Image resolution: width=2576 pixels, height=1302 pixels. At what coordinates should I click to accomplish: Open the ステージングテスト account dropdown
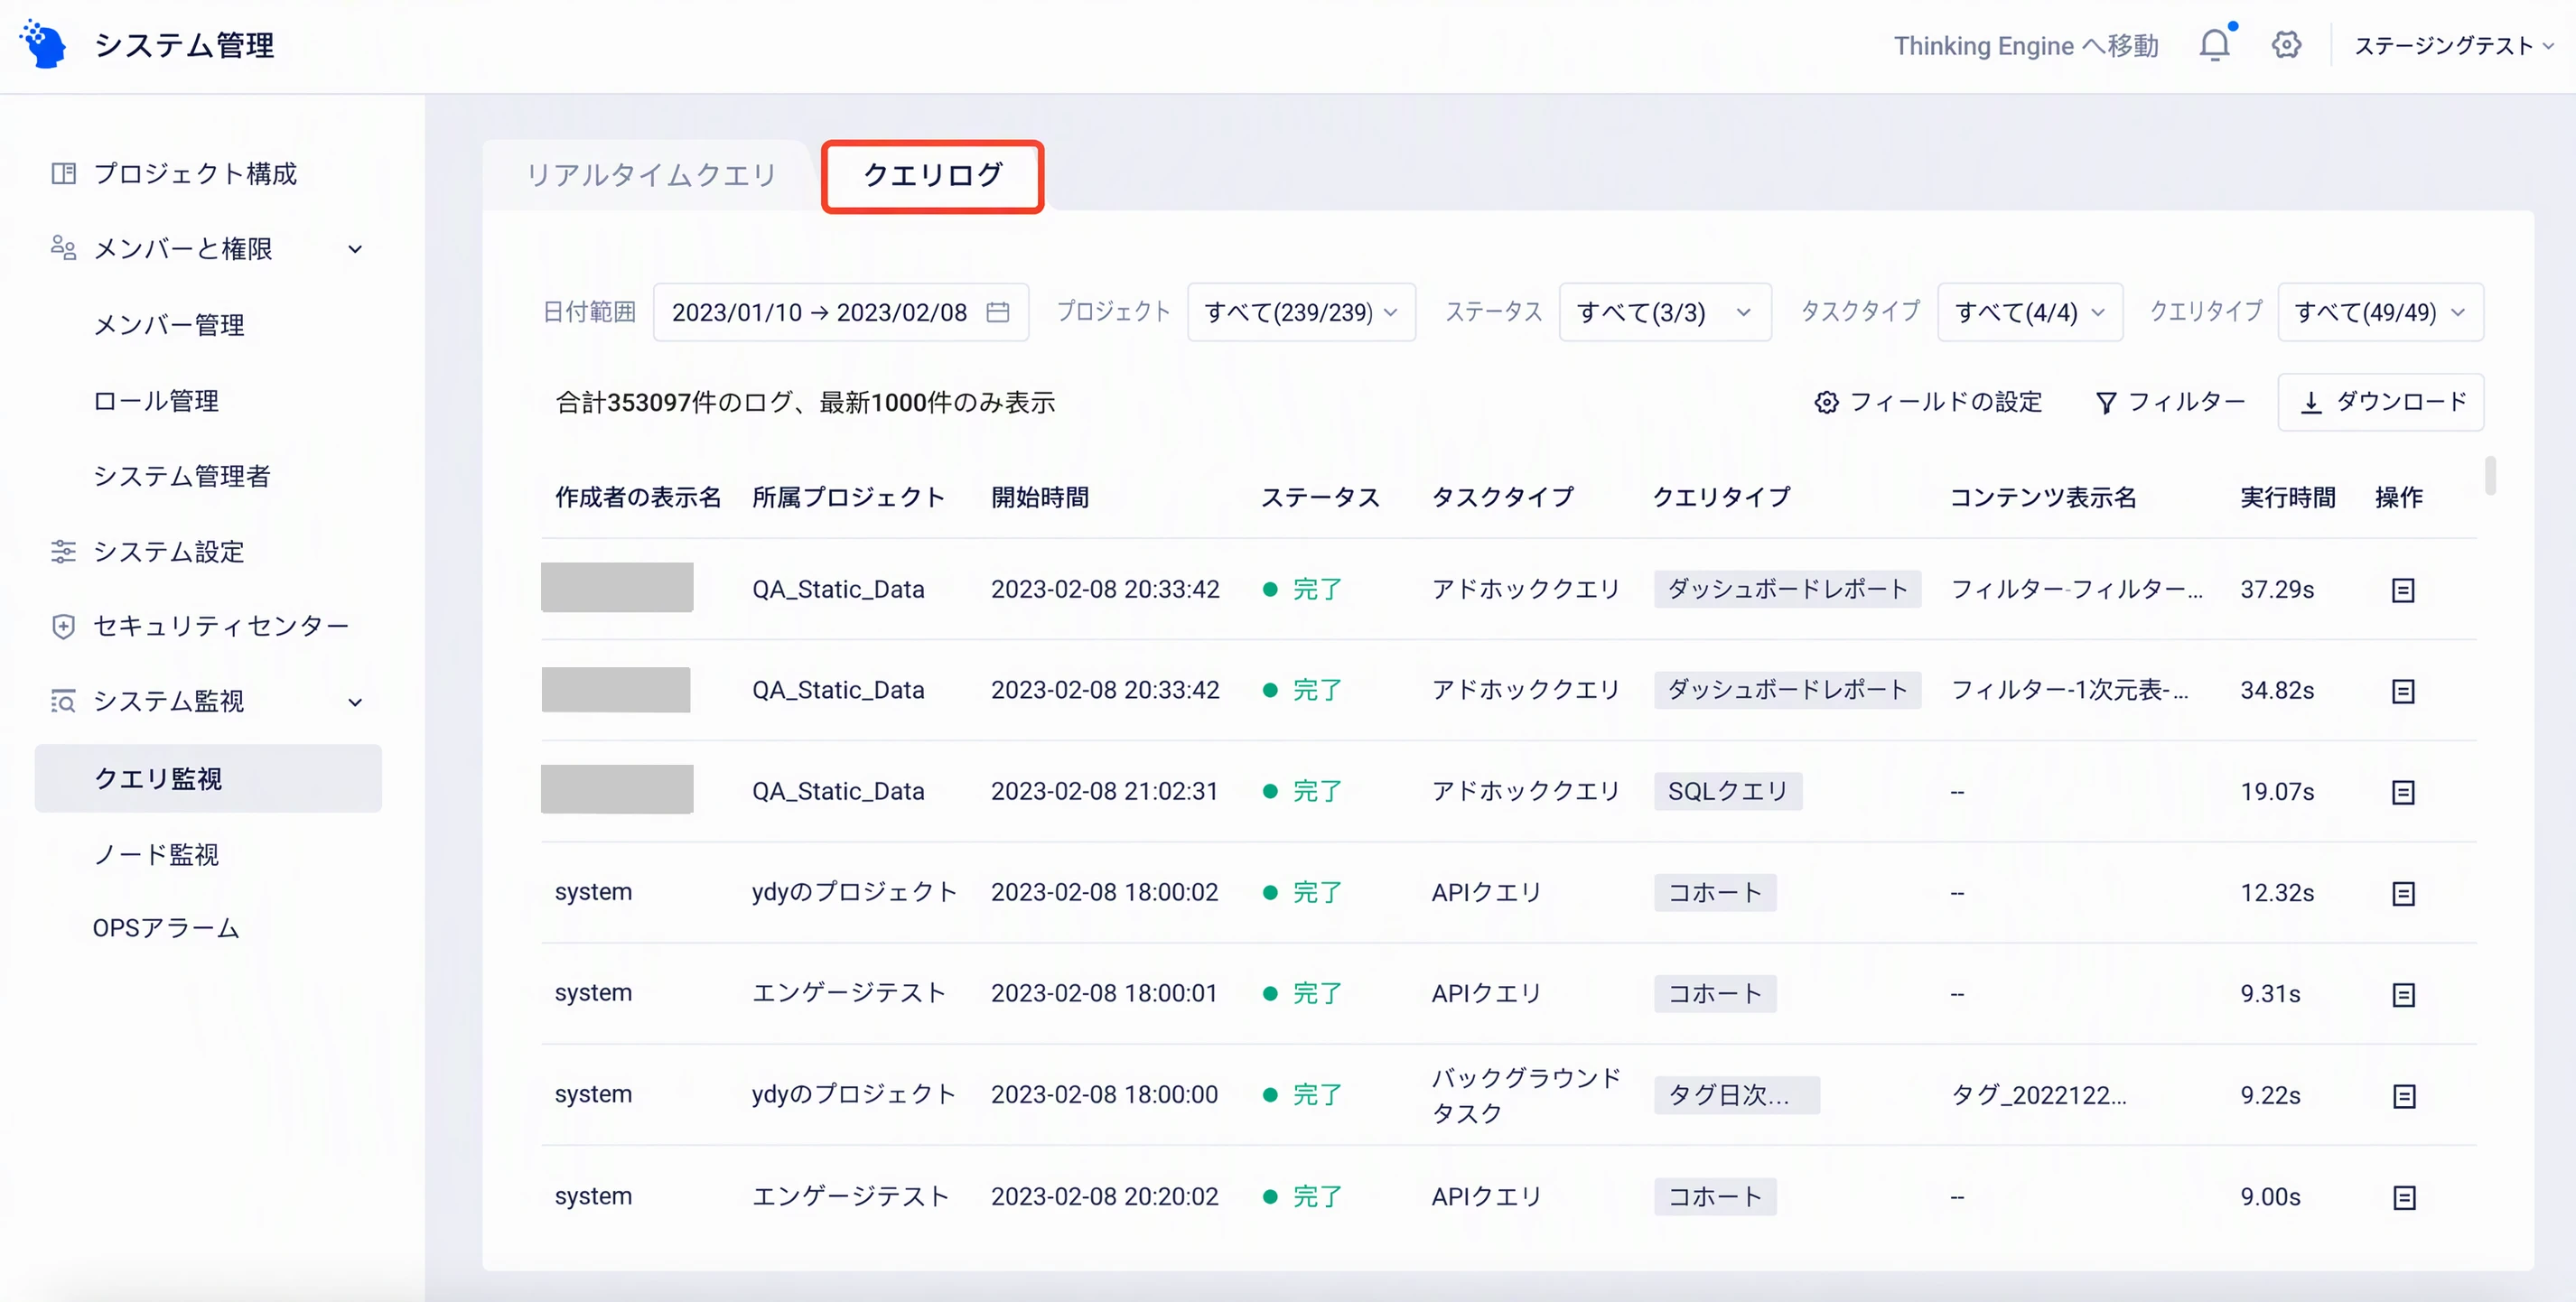(2453, 45)
